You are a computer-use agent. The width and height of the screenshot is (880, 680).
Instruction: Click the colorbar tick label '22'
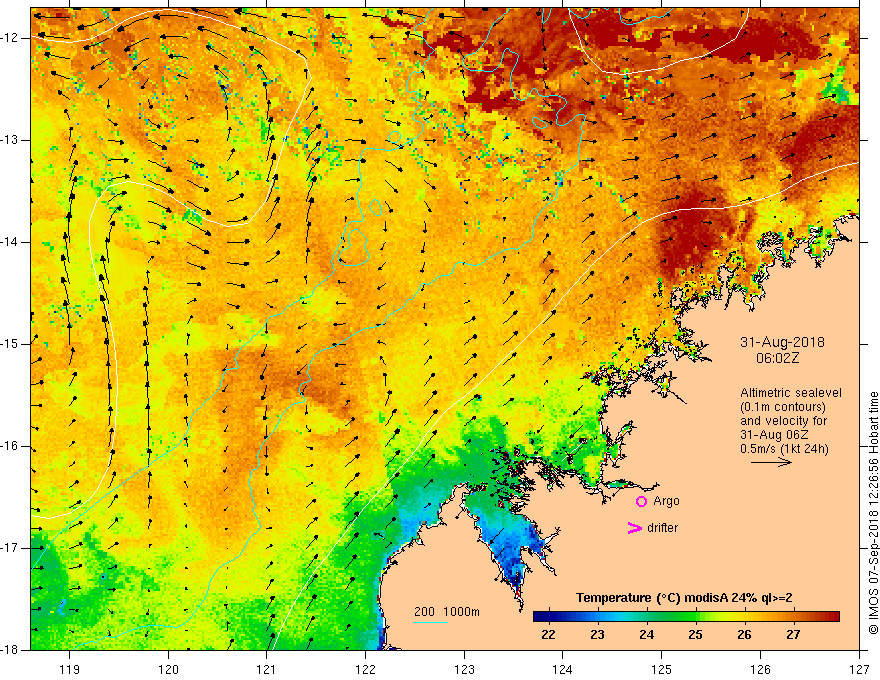[x=548, y=635]
